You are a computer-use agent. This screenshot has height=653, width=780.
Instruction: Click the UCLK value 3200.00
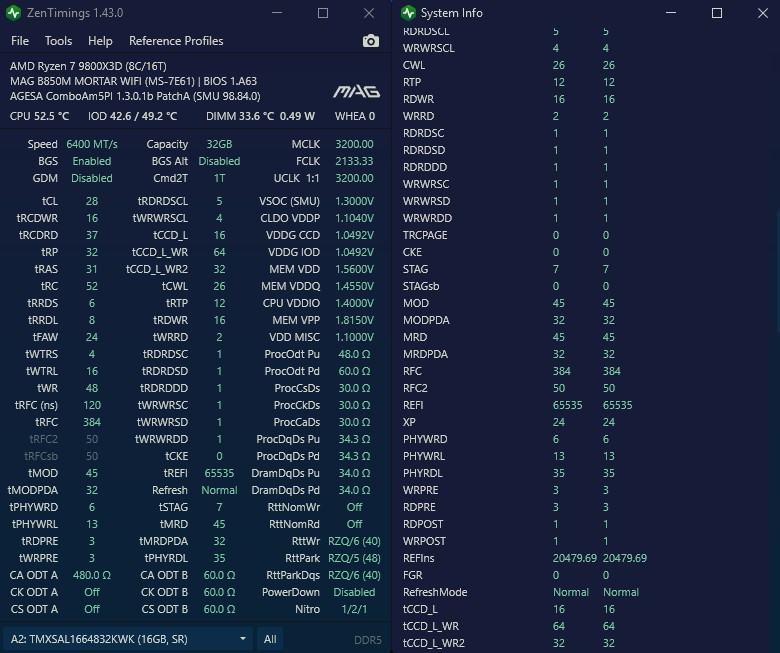354,178
